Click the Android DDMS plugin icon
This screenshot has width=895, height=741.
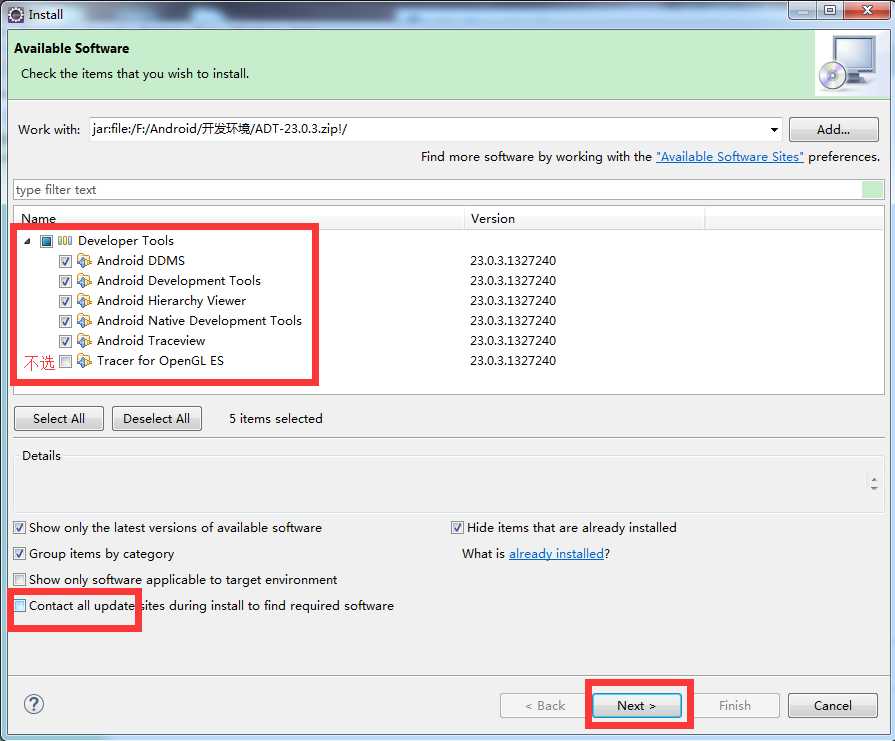[x=84, y=261]
